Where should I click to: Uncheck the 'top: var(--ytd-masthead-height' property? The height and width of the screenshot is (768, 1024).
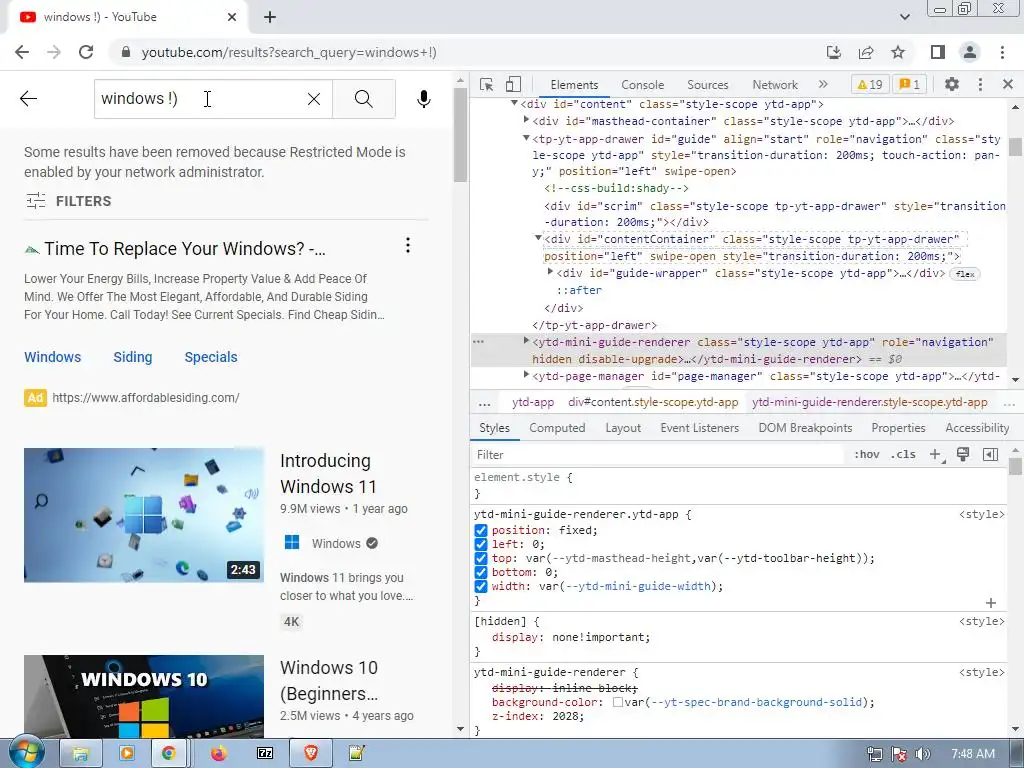pos(481,558)
